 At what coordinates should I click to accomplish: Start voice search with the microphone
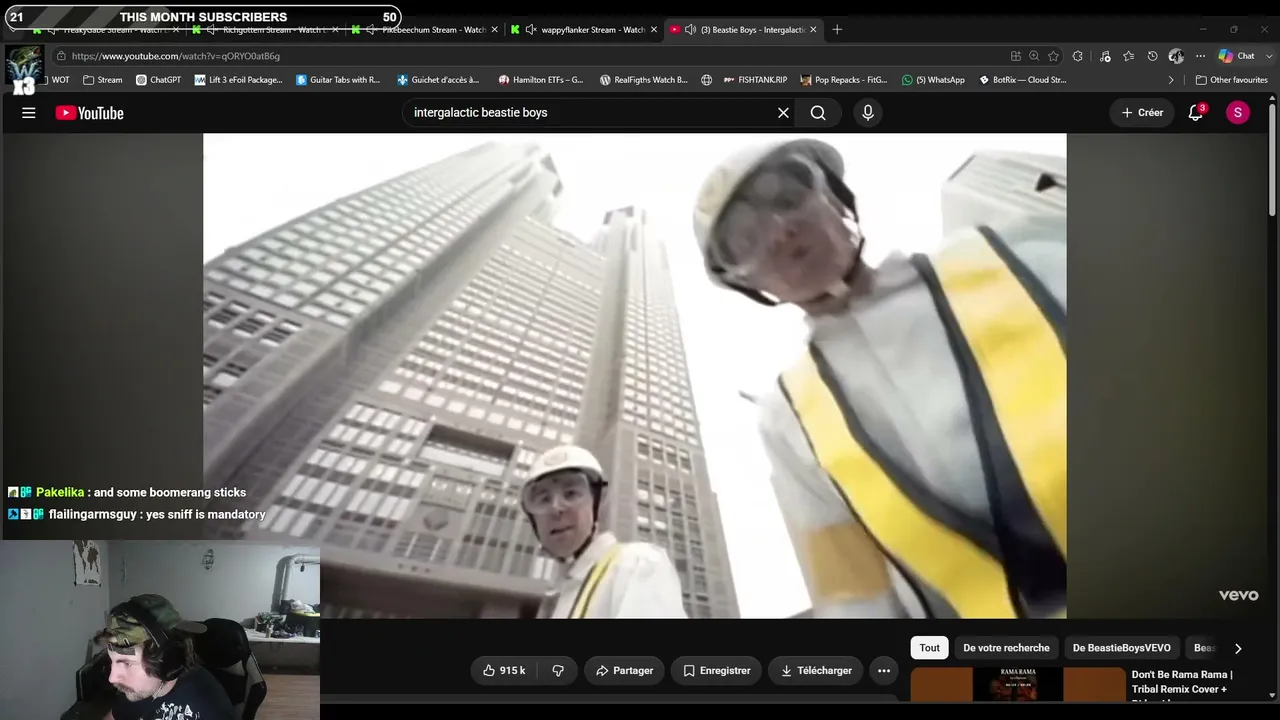pos(868,113)
